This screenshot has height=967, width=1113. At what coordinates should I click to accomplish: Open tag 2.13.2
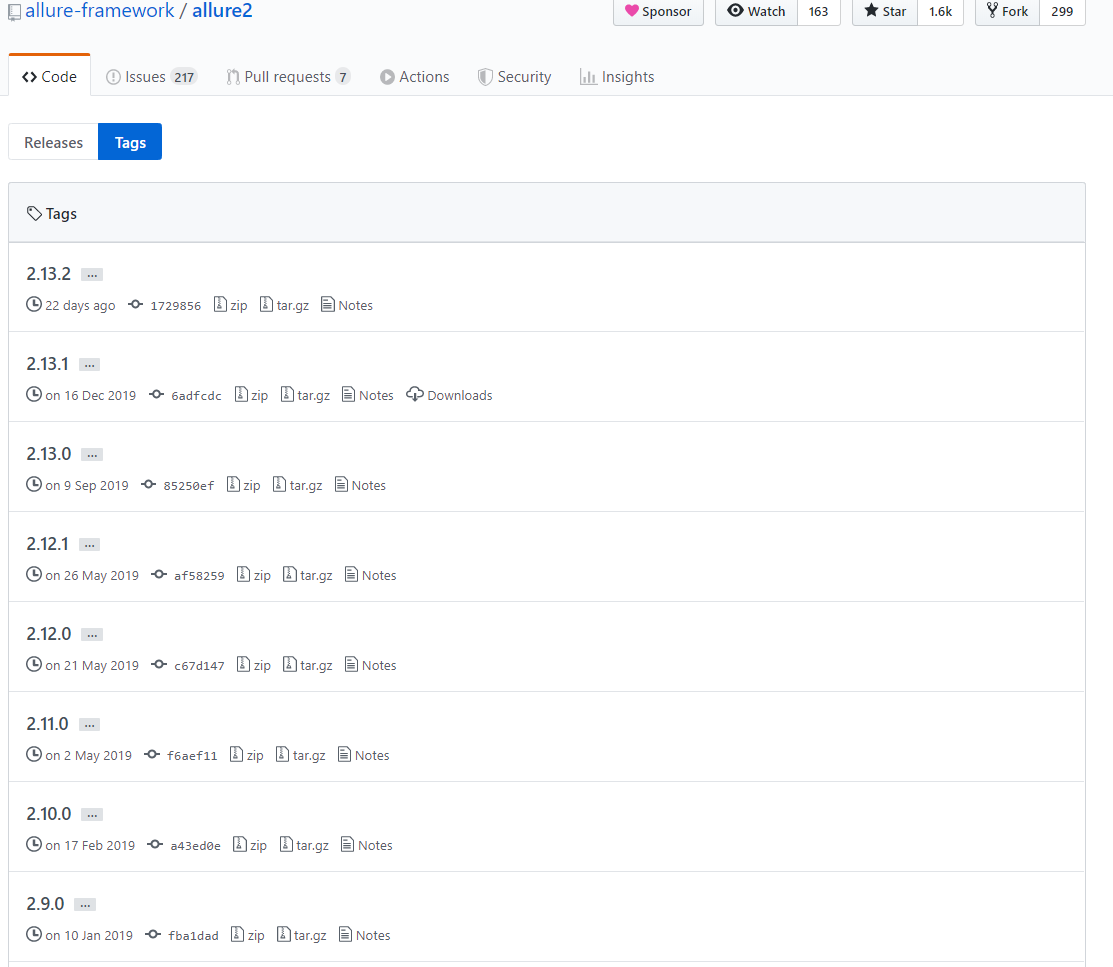(49, 274)
